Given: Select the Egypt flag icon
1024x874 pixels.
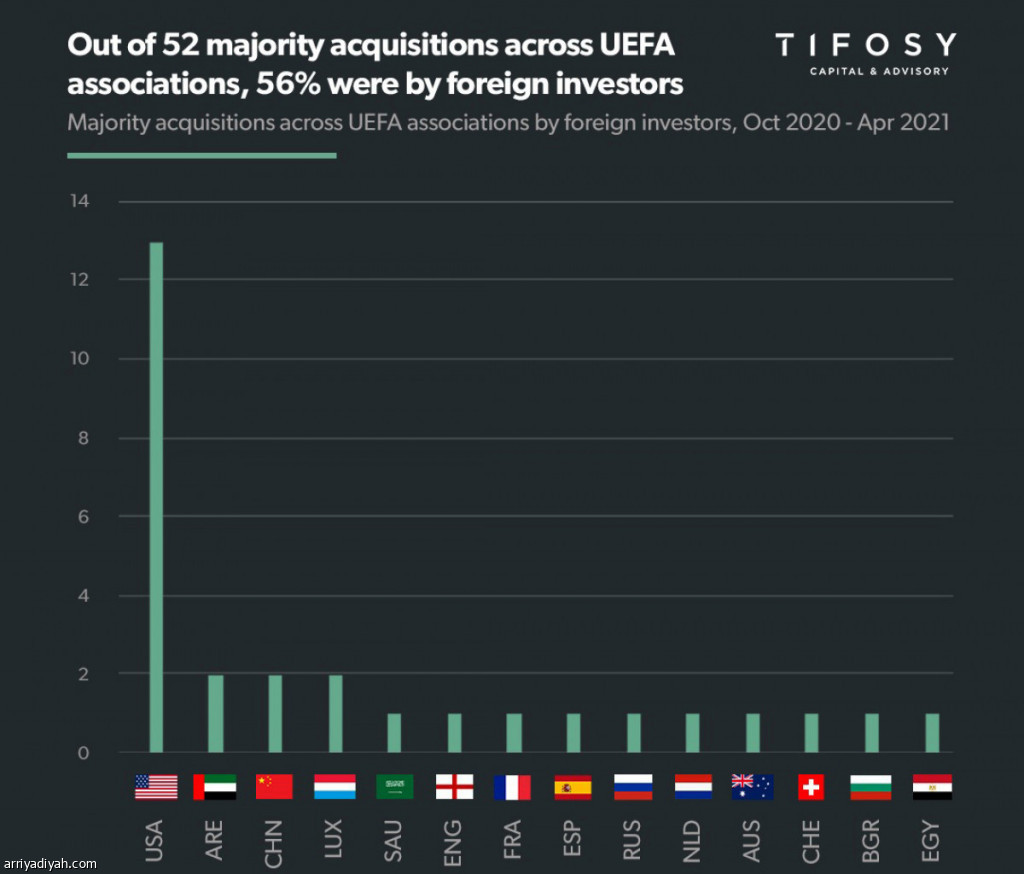Looking at the screenshot, I should tap(932, 787).
